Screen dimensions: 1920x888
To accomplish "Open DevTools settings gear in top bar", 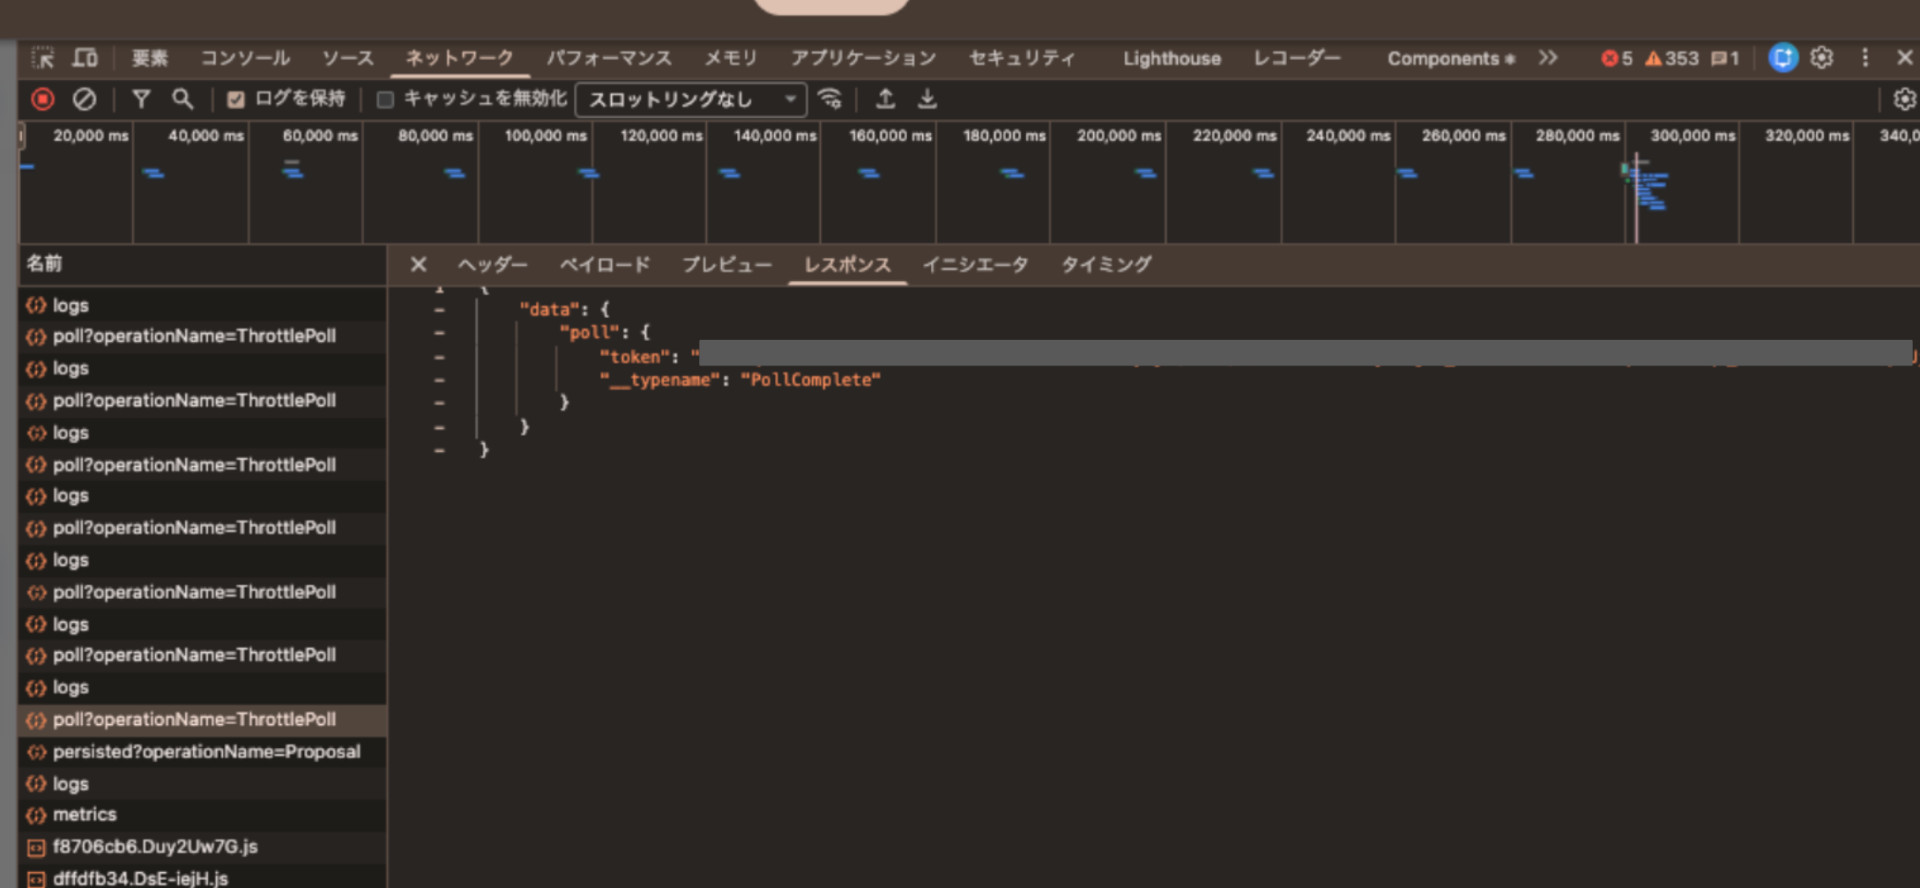I will pos(1822,58).
